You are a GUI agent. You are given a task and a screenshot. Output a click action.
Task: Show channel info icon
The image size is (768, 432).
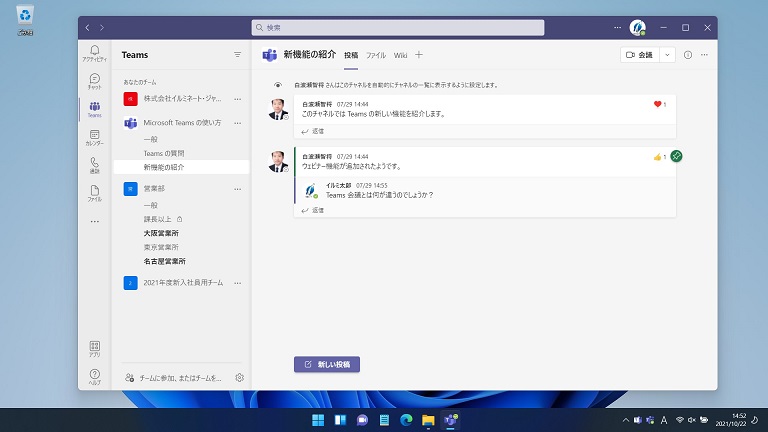pyautogui.click(x=688, y=55)
